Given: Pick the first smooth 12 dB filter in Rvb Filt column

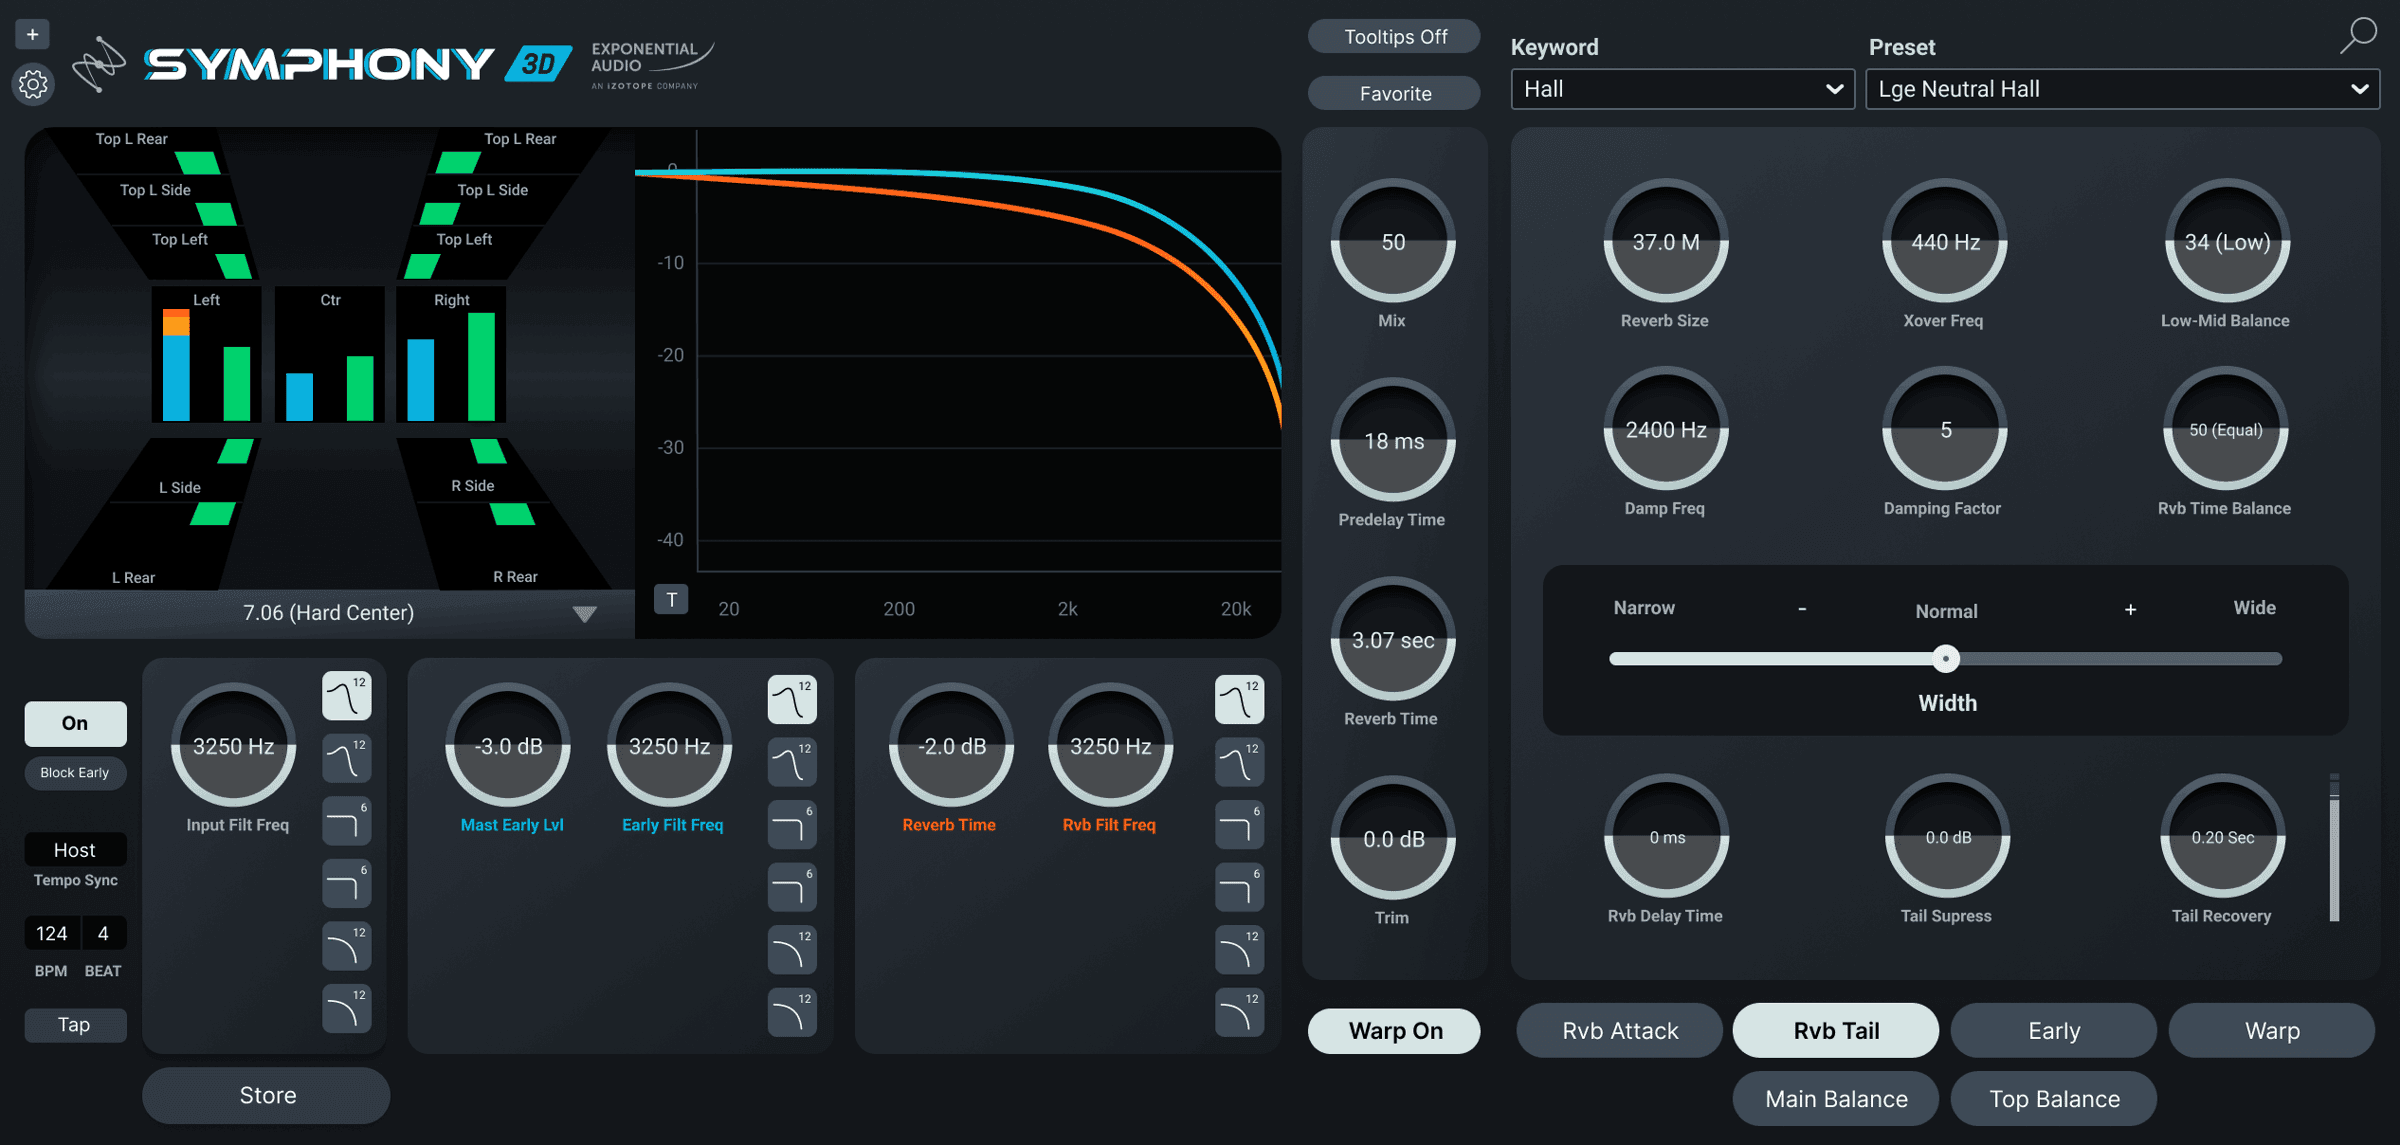Looking at the screenshot, I should [x=1239, y=950].
